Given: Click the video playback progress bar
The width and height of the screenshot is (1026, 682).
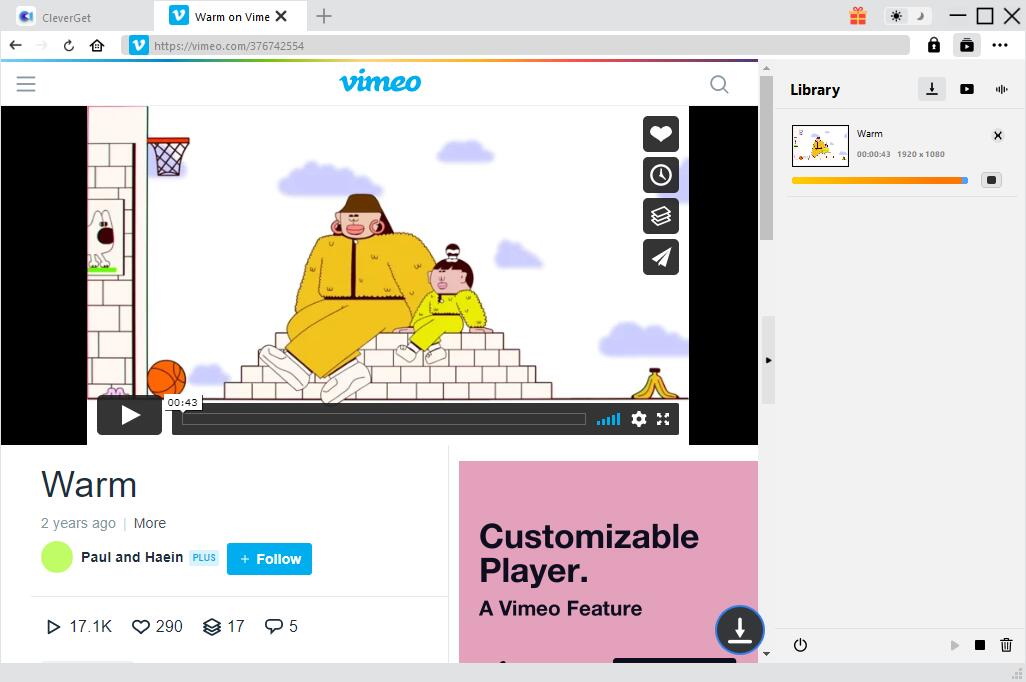Looking at the screenshot, I should 384,419.
